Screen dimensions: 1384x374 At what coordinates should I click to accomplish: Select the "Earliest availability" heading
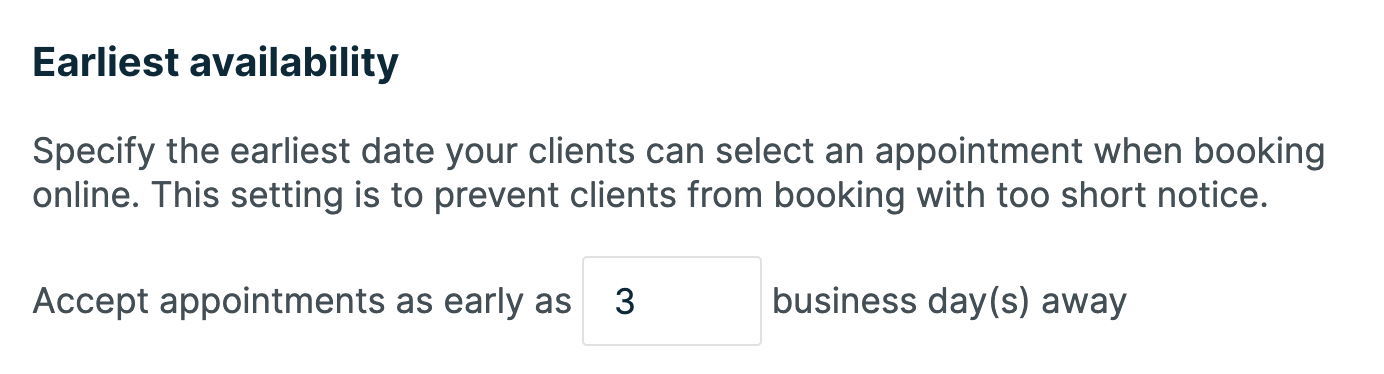[x=216, y=64]
